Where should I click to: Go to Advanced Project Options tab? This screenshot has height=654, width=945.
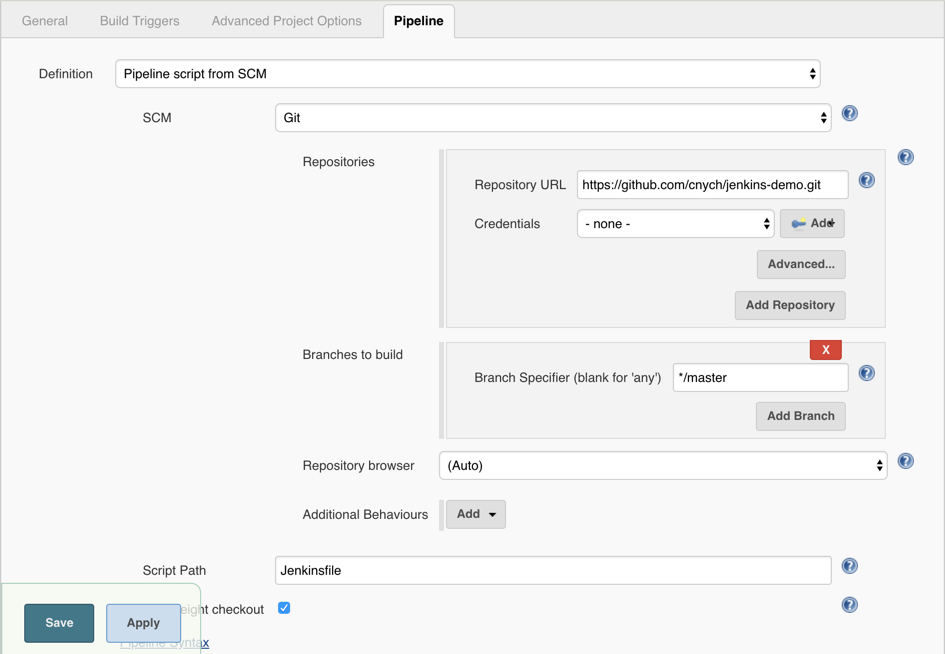click(x=287, y=21)
